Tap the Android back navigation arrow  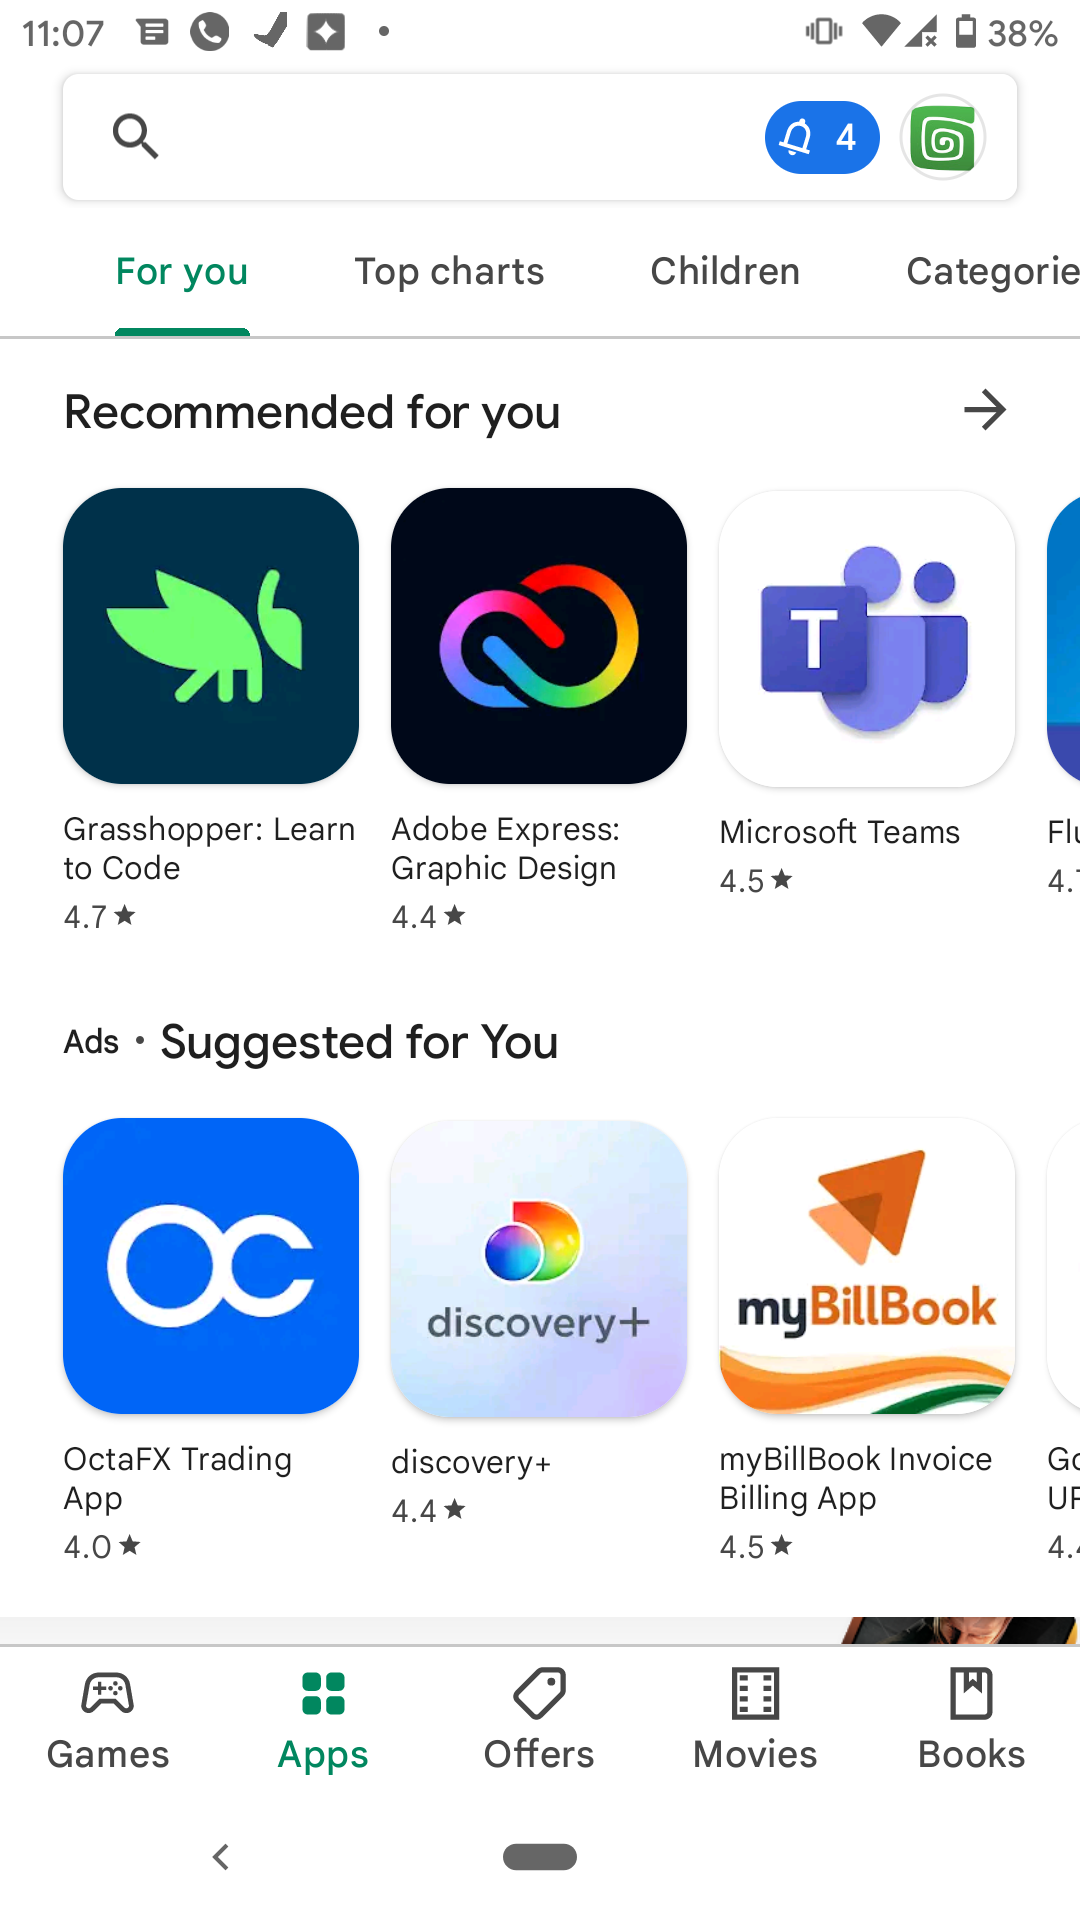point(221,1857)
